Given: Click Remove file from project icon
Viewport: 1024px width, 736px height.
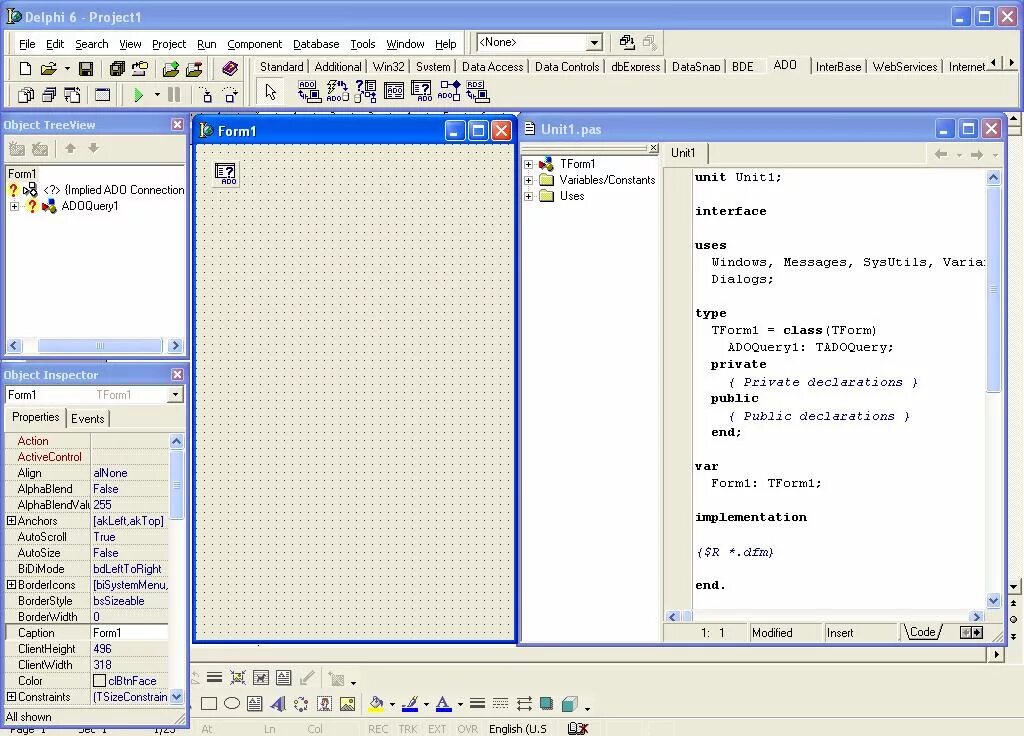Looking at the screenshot, I should click(194, 68).
